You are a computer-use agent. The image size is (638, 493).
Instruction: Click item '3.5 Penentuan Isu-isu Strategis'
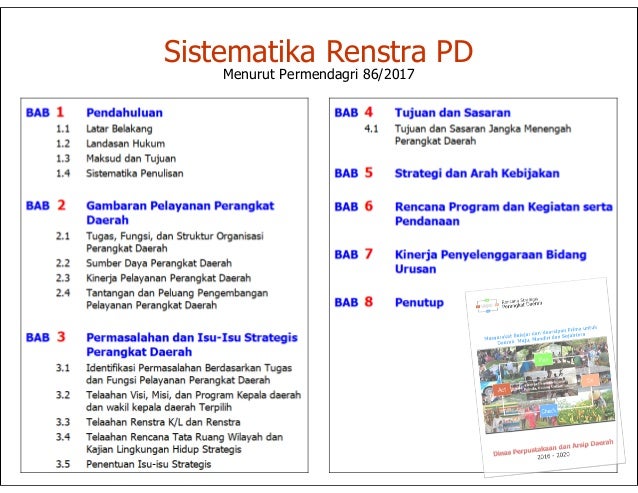tap(133, 464)
